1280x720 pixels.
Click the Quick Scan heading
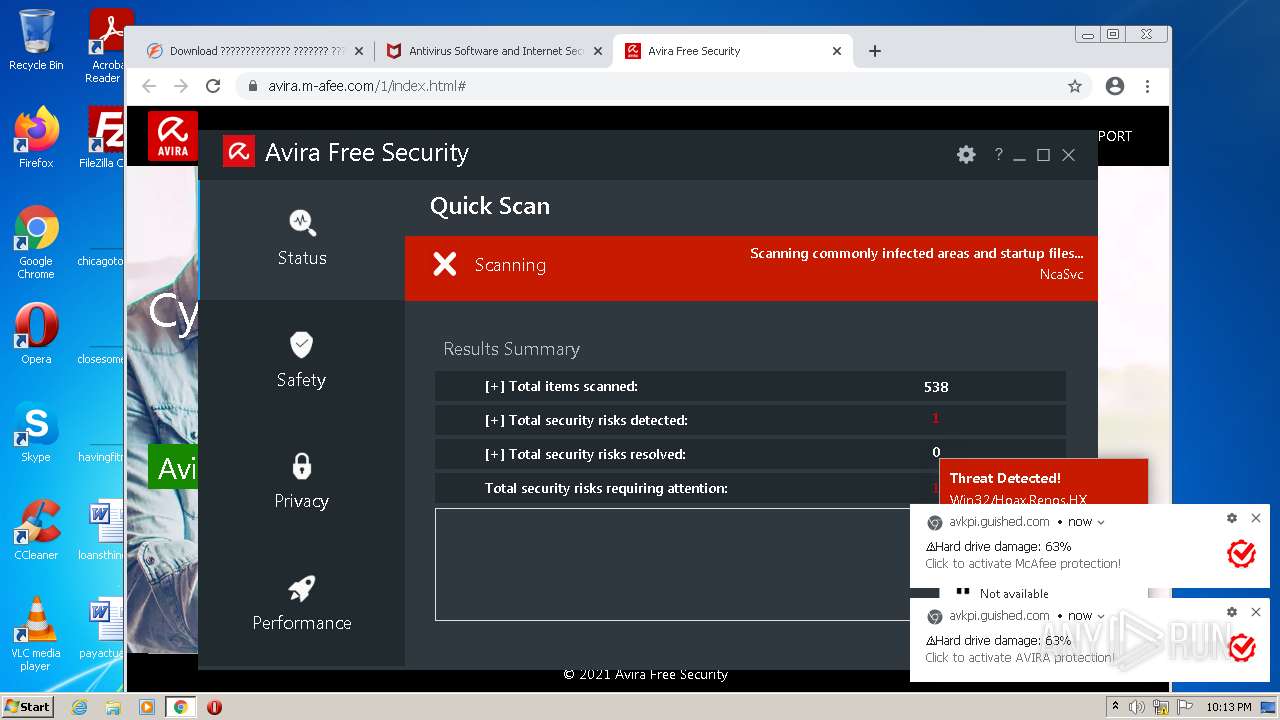coord(490,206)
